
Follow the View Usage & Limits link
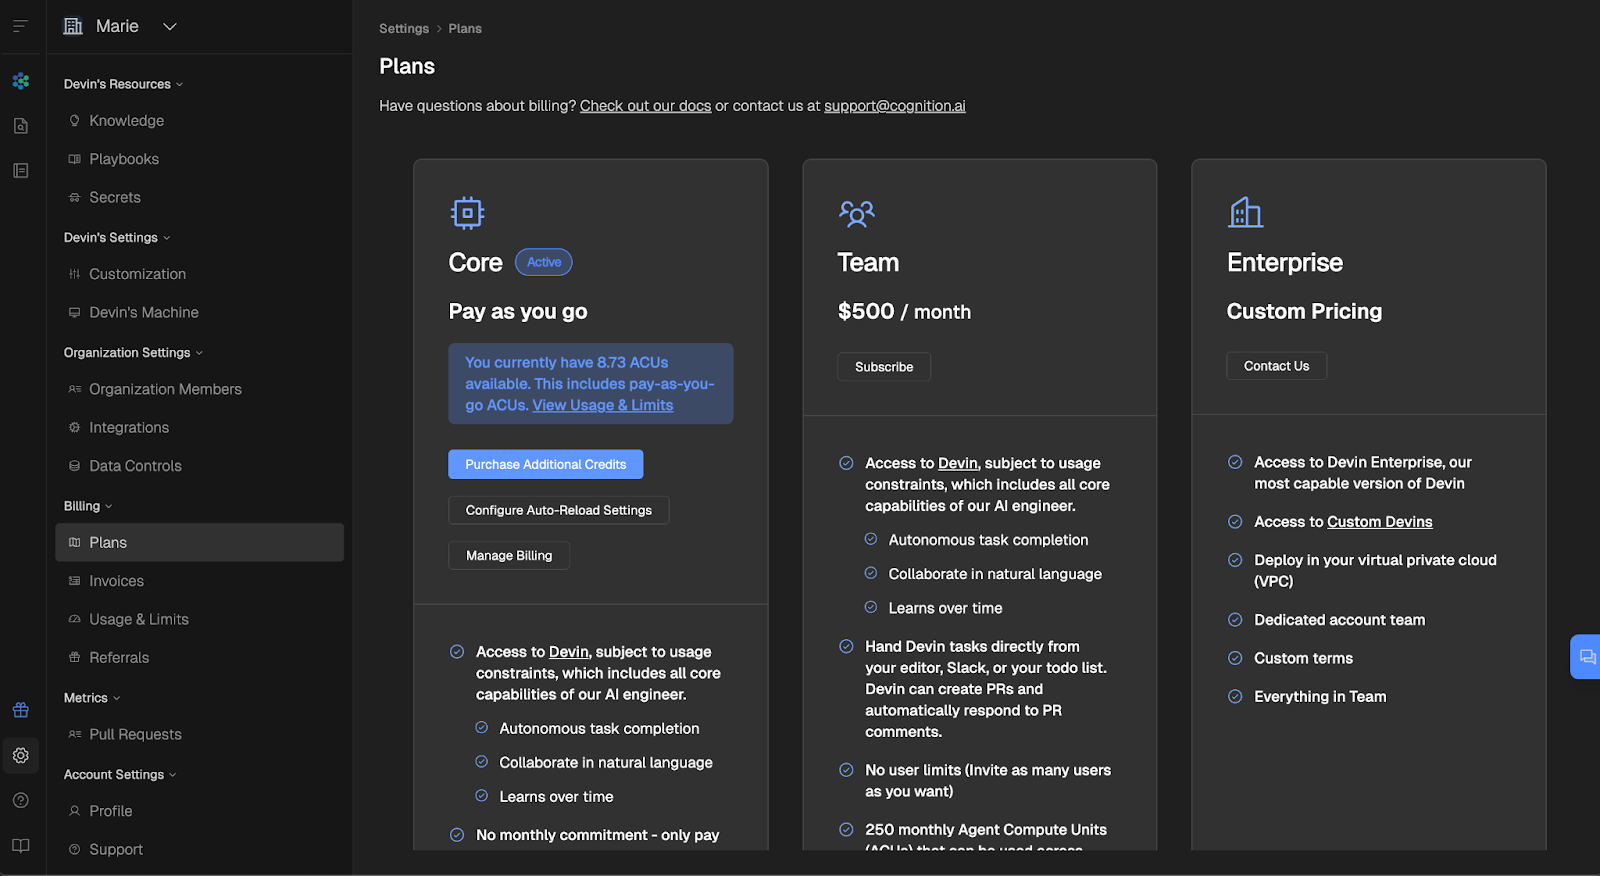(x=603, y=405)
